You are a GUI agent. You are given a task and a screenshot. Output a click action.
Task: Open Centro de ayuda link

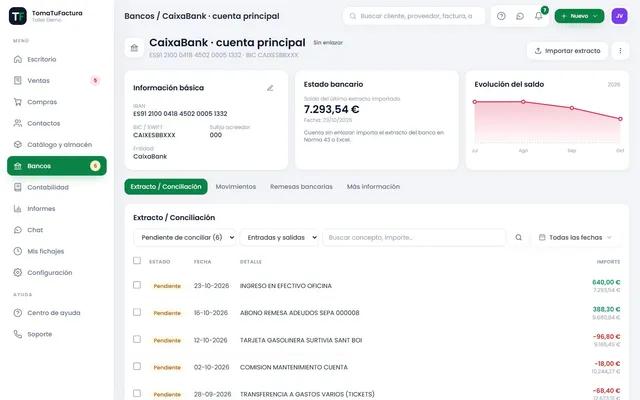point(57,313)
